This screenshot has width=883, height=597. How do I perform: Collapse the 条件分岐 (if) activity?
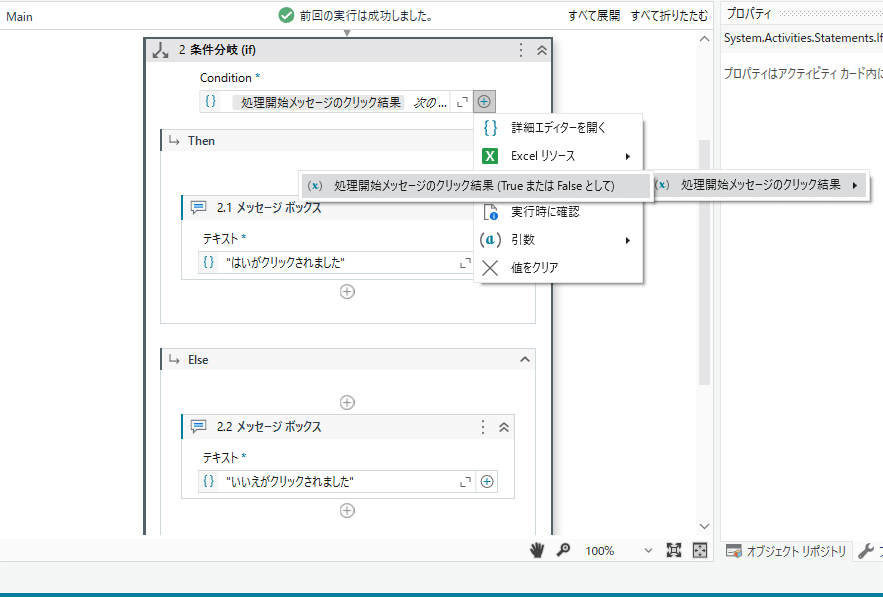[x=542, y=50]
